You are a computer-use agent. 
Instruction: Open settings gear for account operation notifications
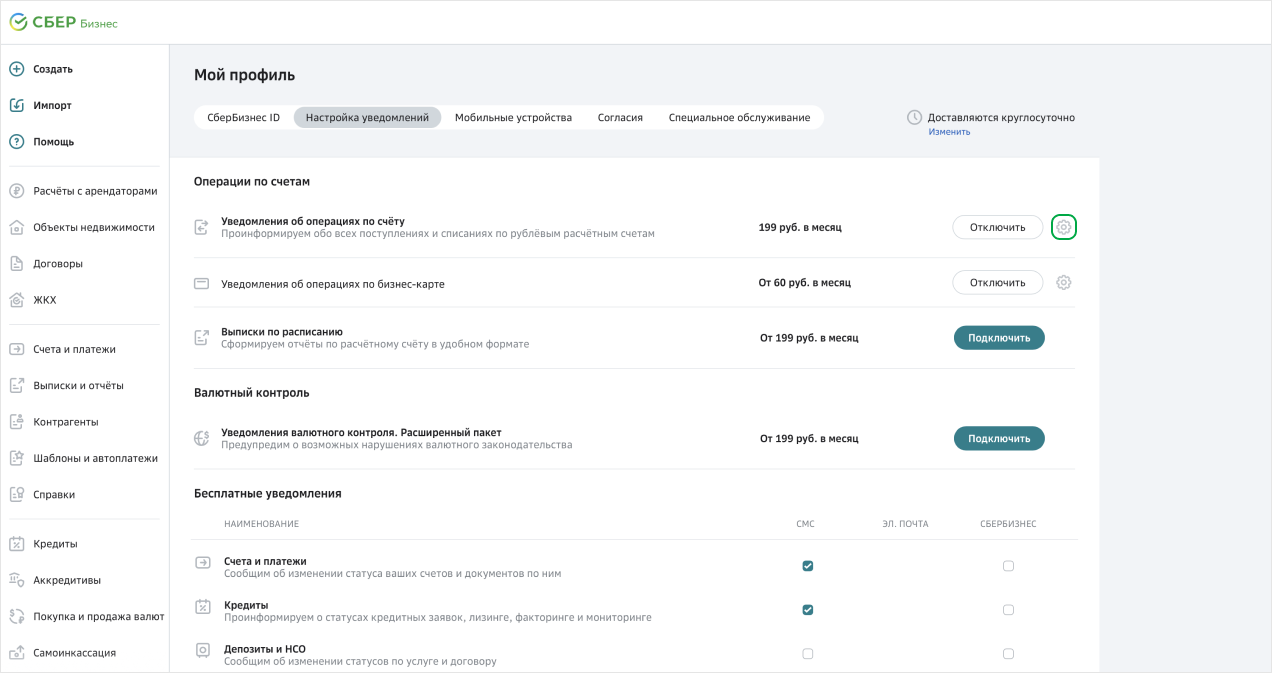(x=1064, y=227)
